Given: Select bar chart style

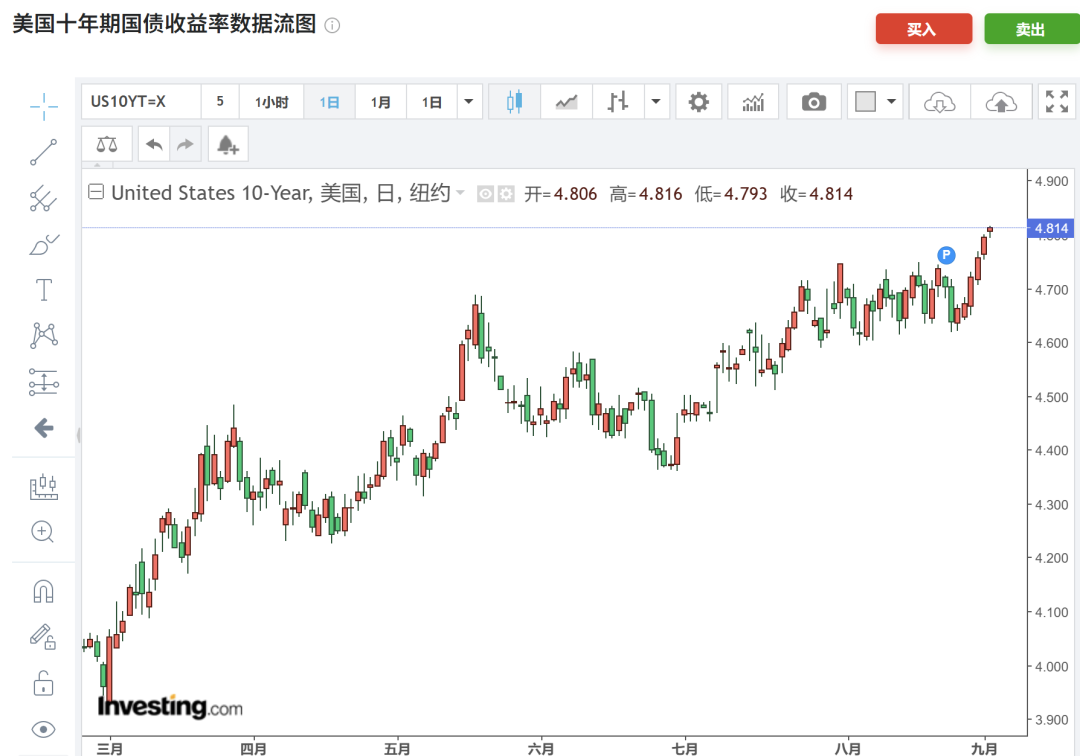Looking at the screenshot, I should (x=618, y=102).
